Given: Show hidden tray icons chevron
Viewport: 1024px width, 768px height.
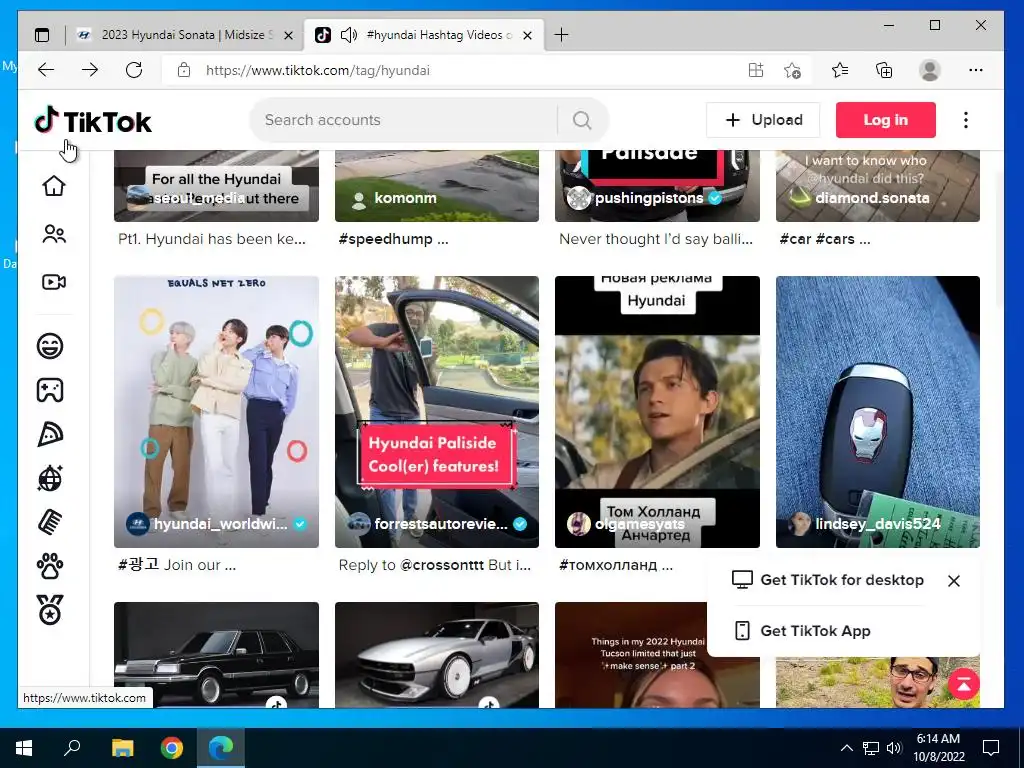Looking at the screenshot, I should click(x=846, y=748).
